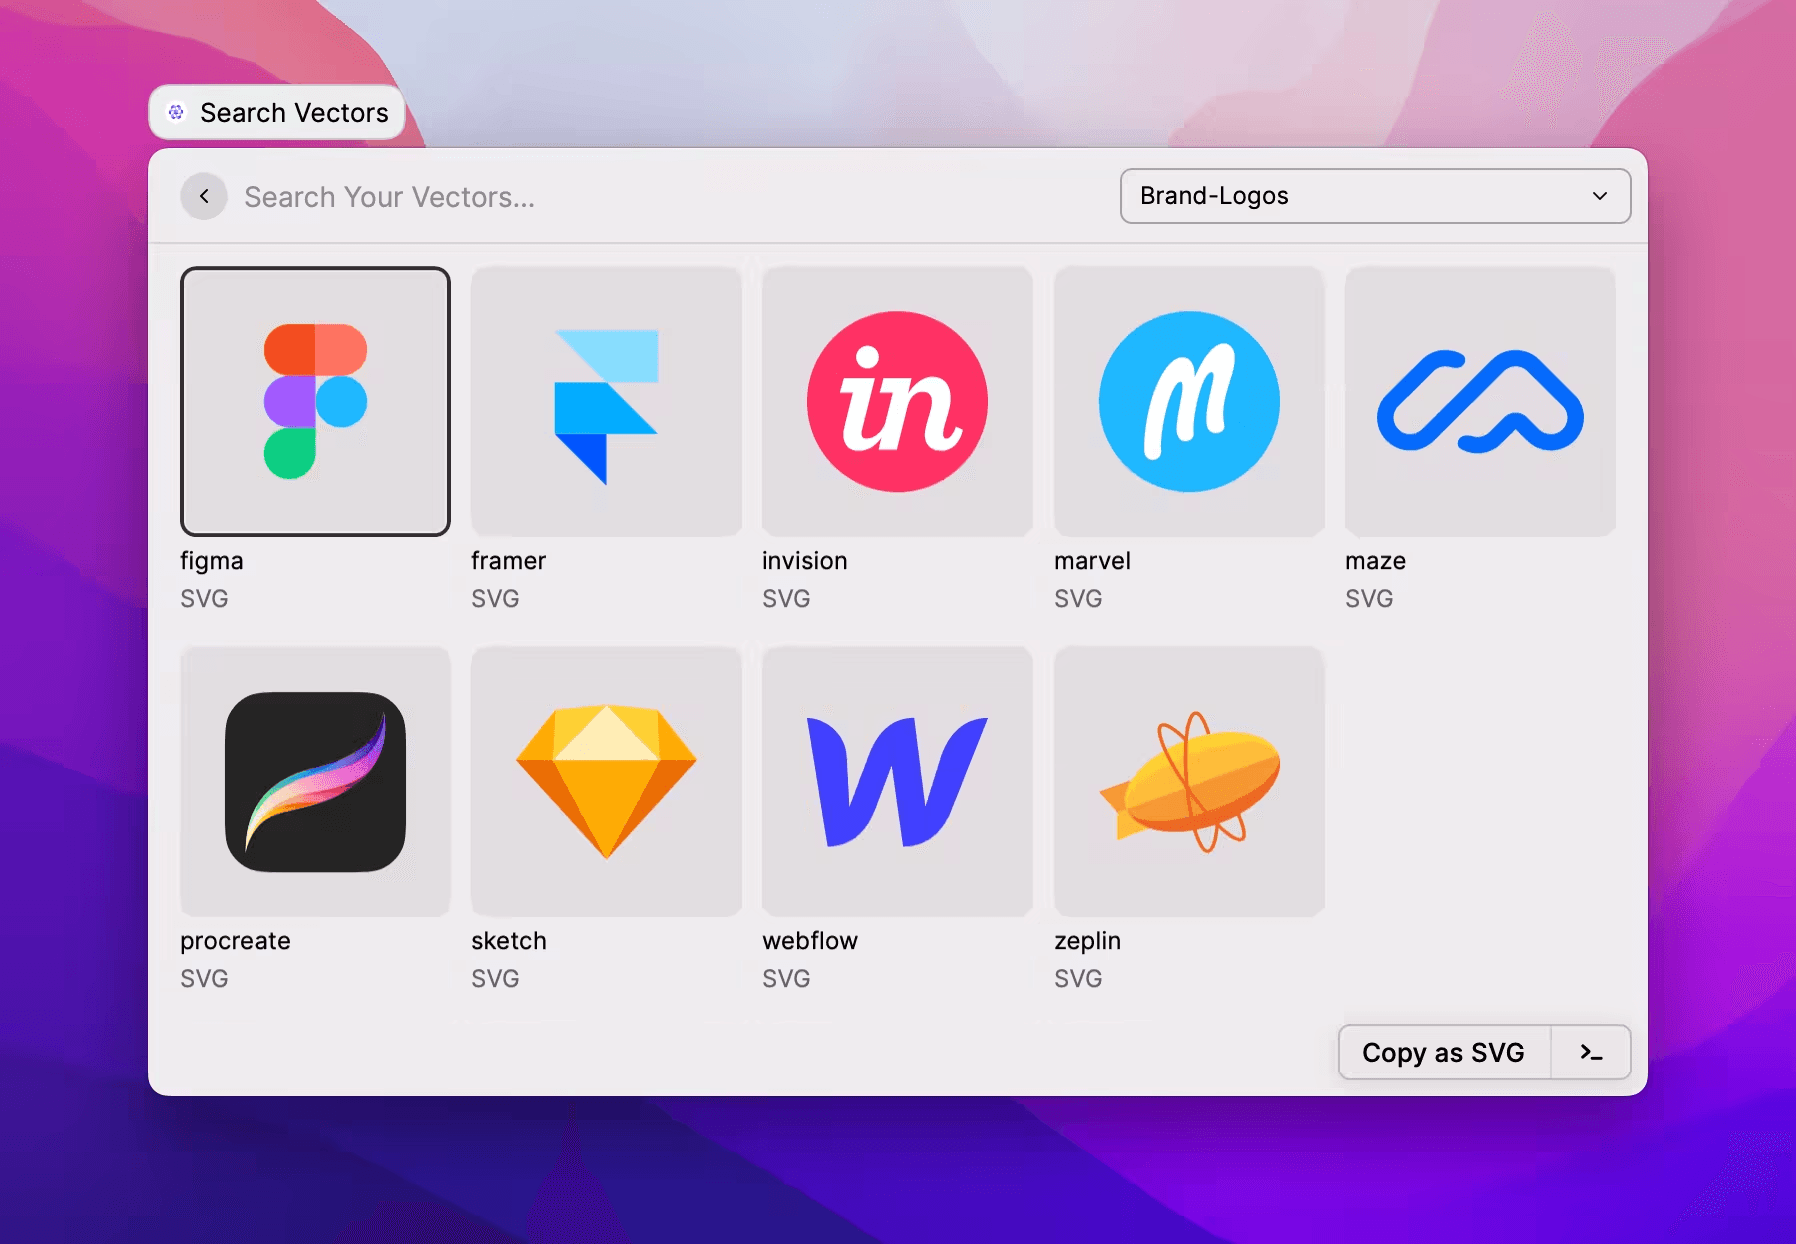Screen dimensions: 1796x1244
Task: Click the 'maze' name label
Action: [1375, 561]
